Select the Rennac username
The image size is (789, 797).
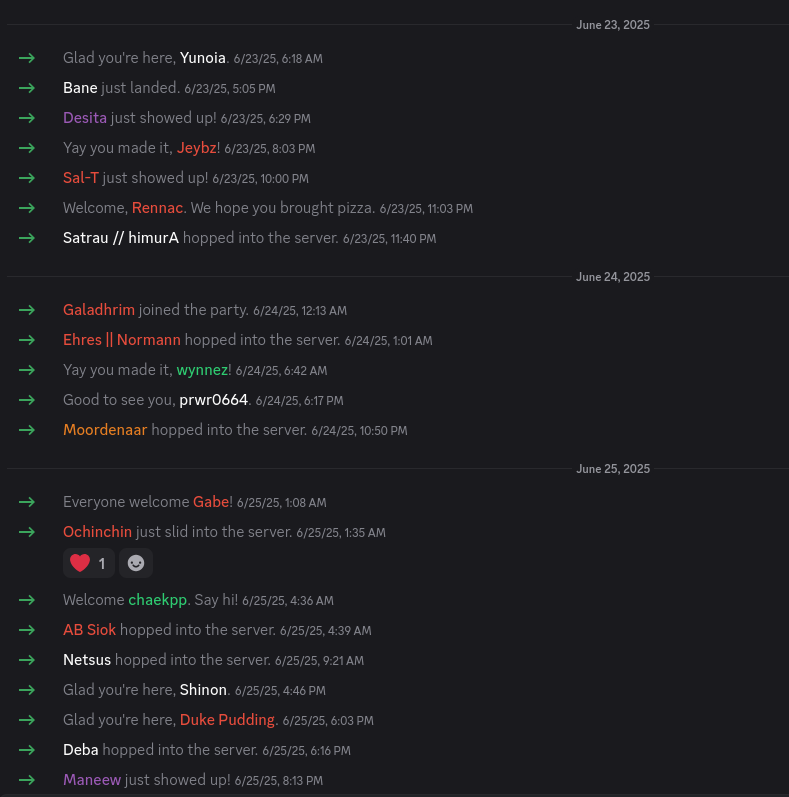[x=157, y=208]
